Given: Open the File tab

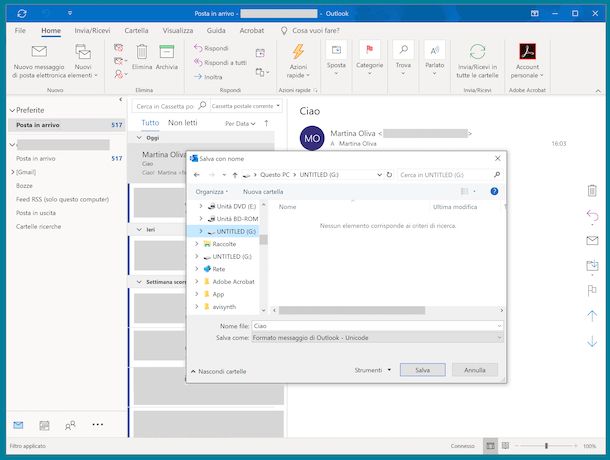Looking at the screenshot, I should coord(20,30).
